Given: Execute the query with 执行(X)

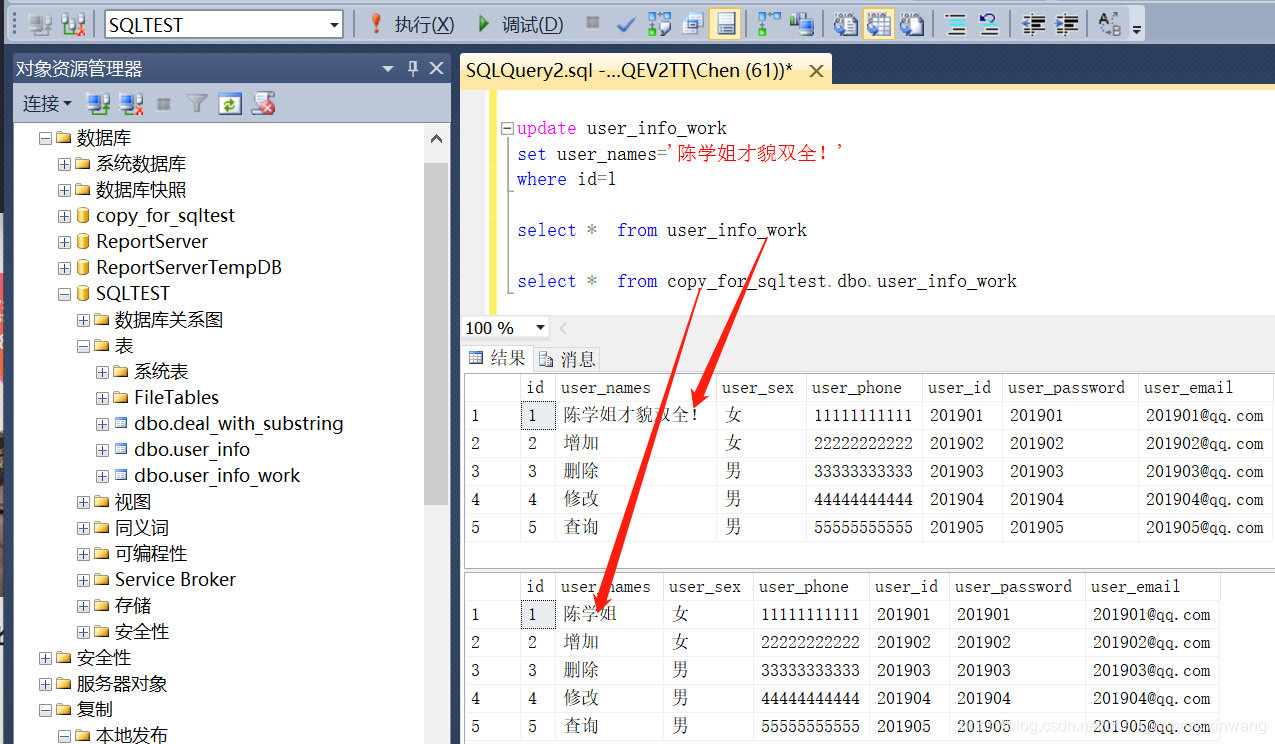Looking at the screenshot, I should point(411,24).
